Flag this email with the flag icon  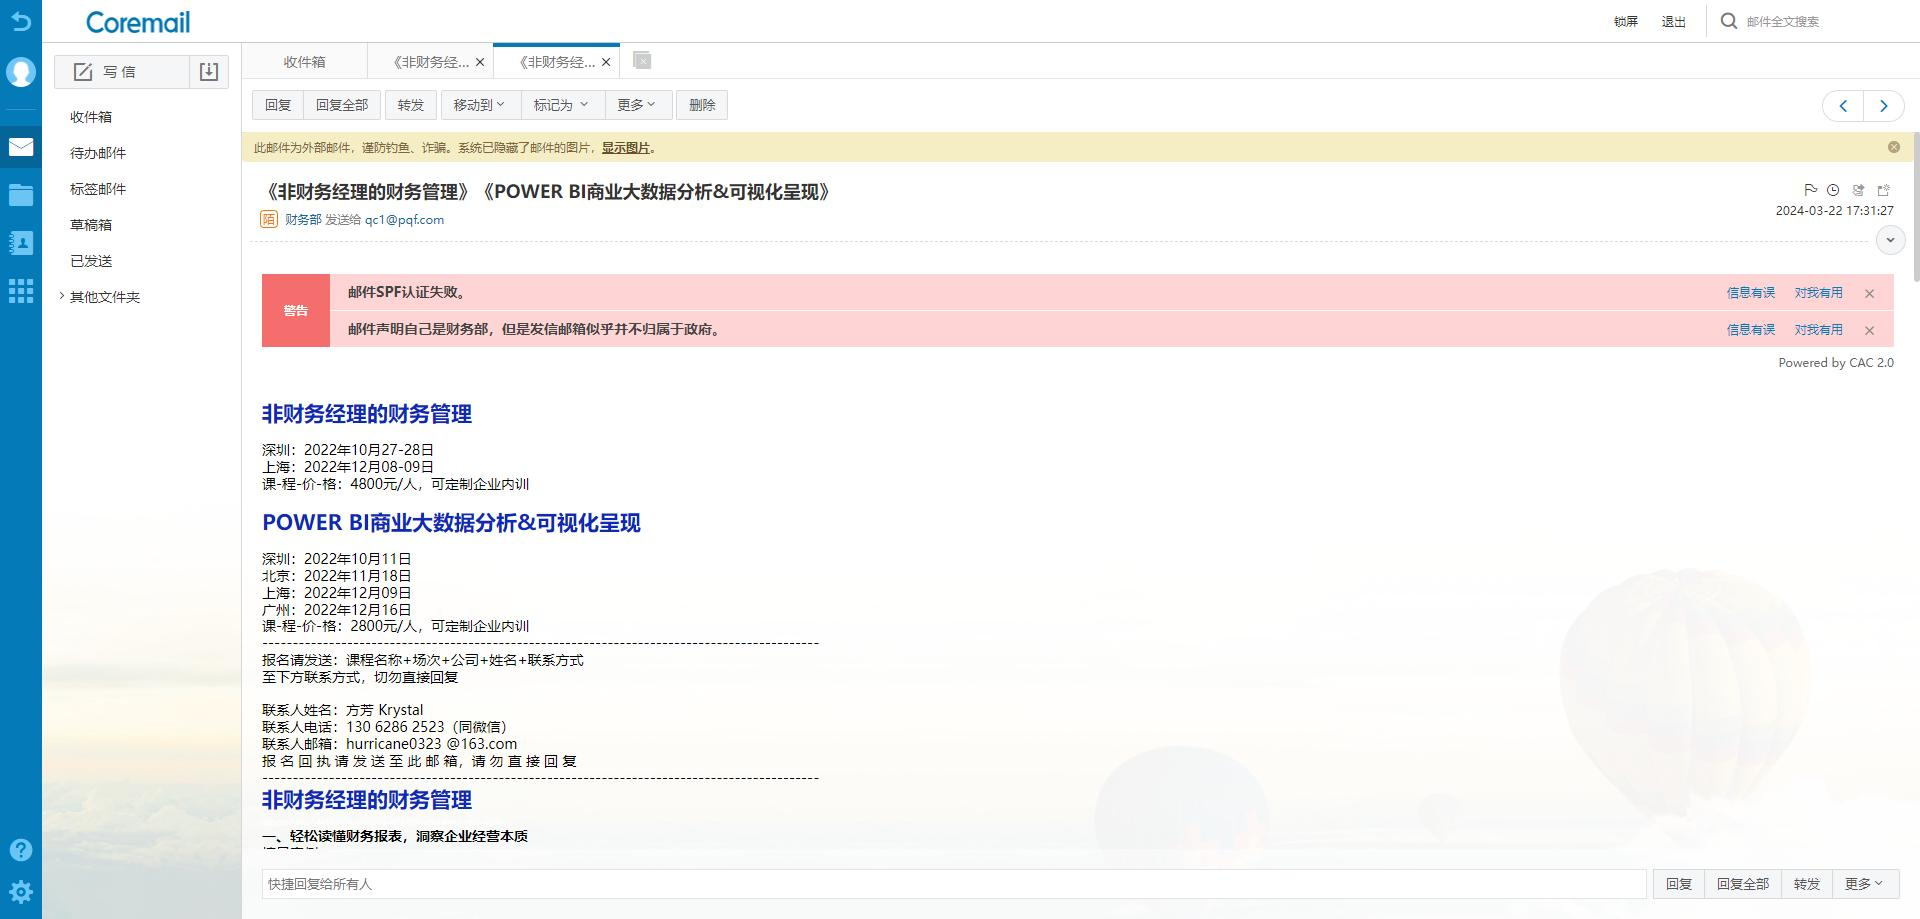click(1810, 189)
